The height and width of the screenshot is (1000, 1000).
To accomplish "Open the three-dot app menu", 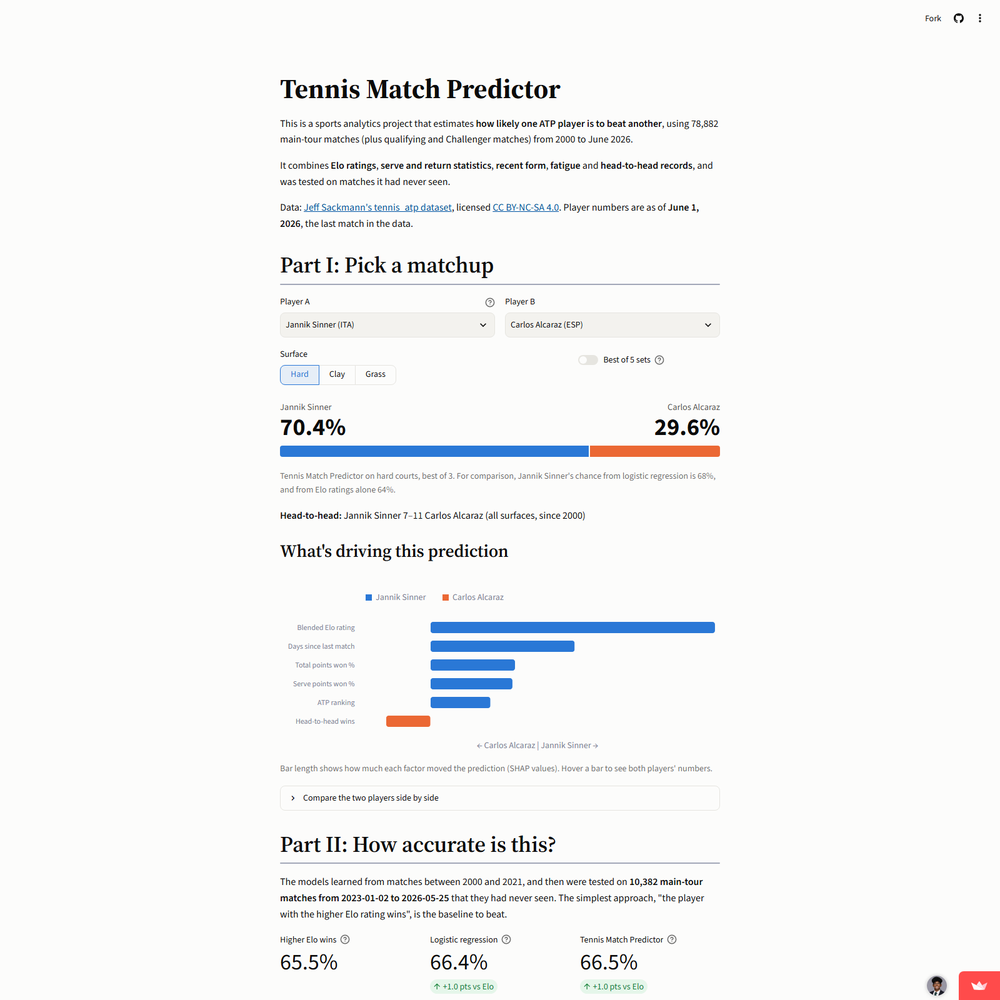I will (980, 18).
